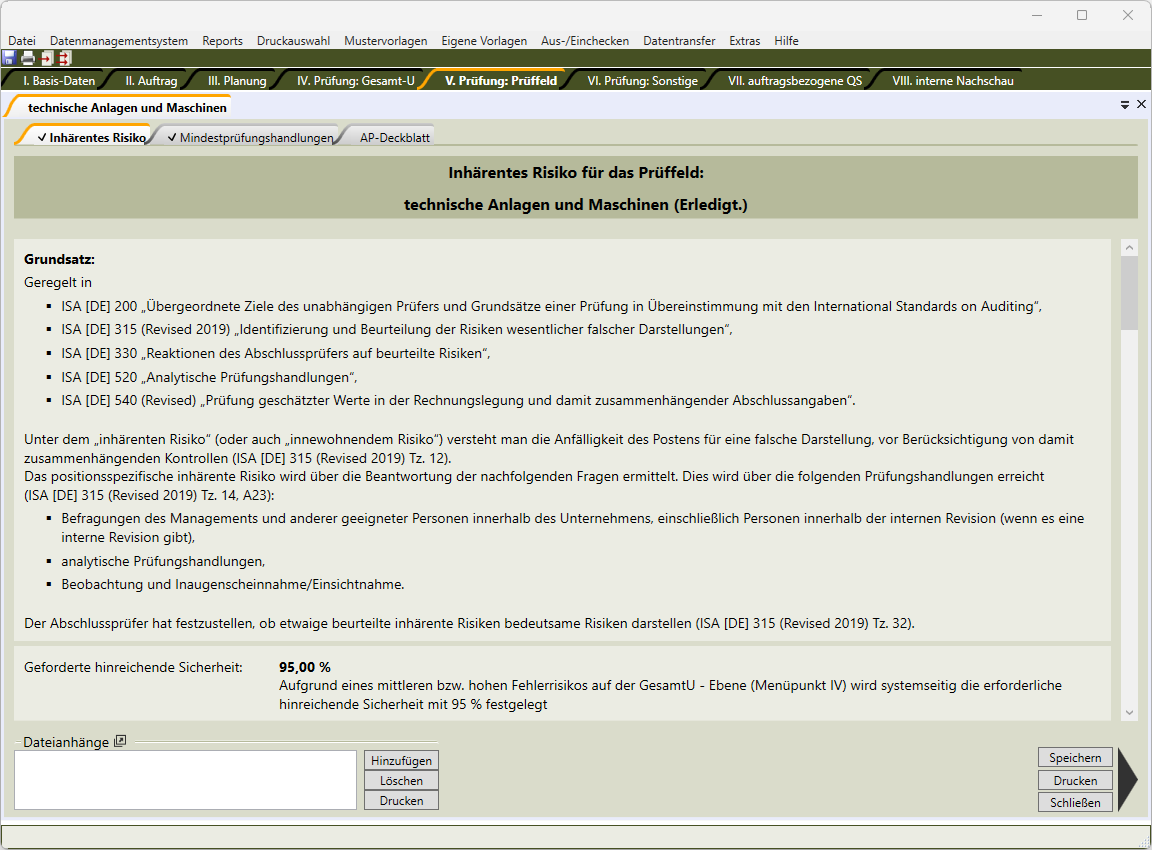Open the Datenmanagementsystem menu

(119, 41)
